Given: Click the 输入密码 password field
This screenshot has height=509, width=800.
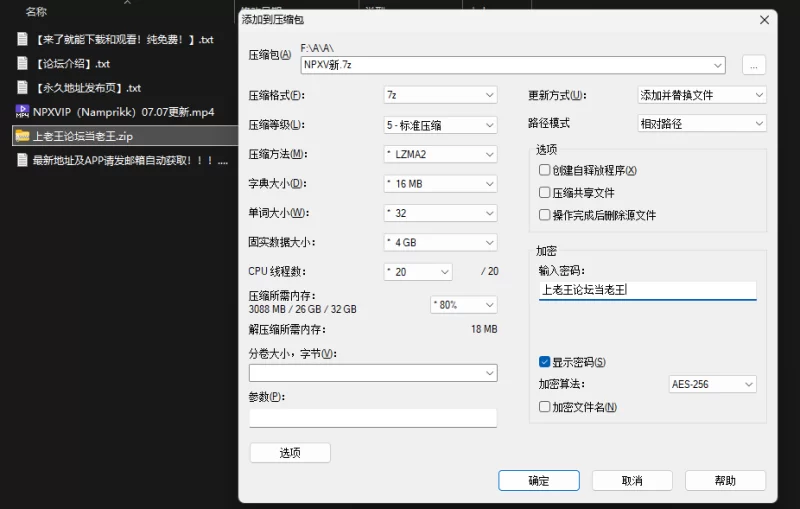Looking at the screenshot, I should tap(647, 290).
